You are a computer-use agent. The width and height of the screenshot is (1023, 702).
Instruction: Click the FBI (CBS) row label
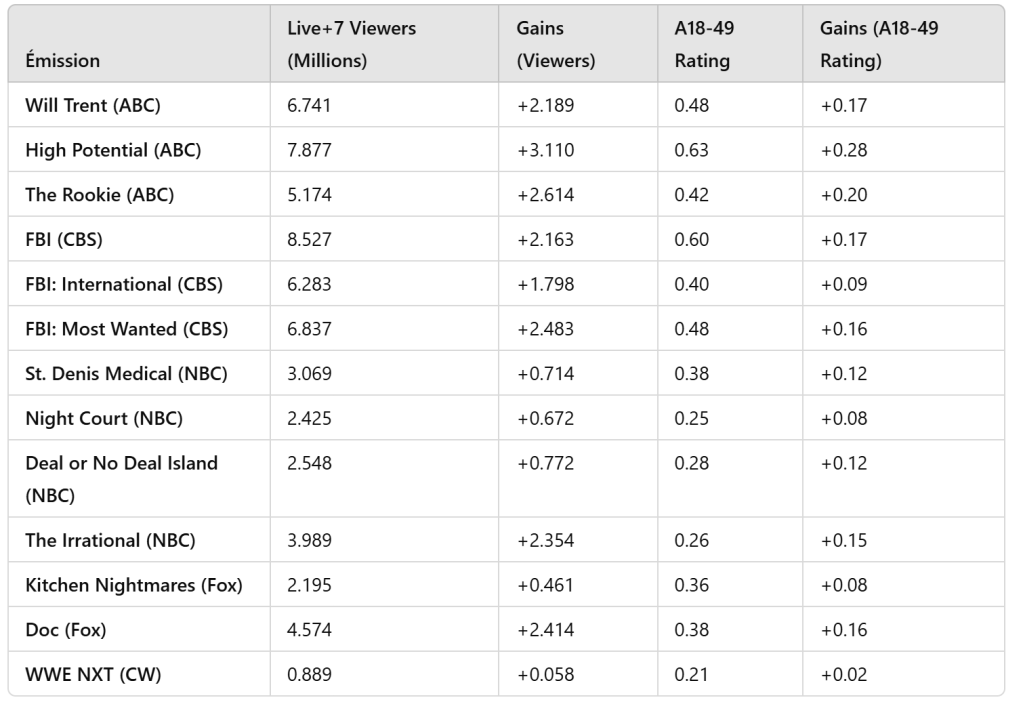click(70, 240)
